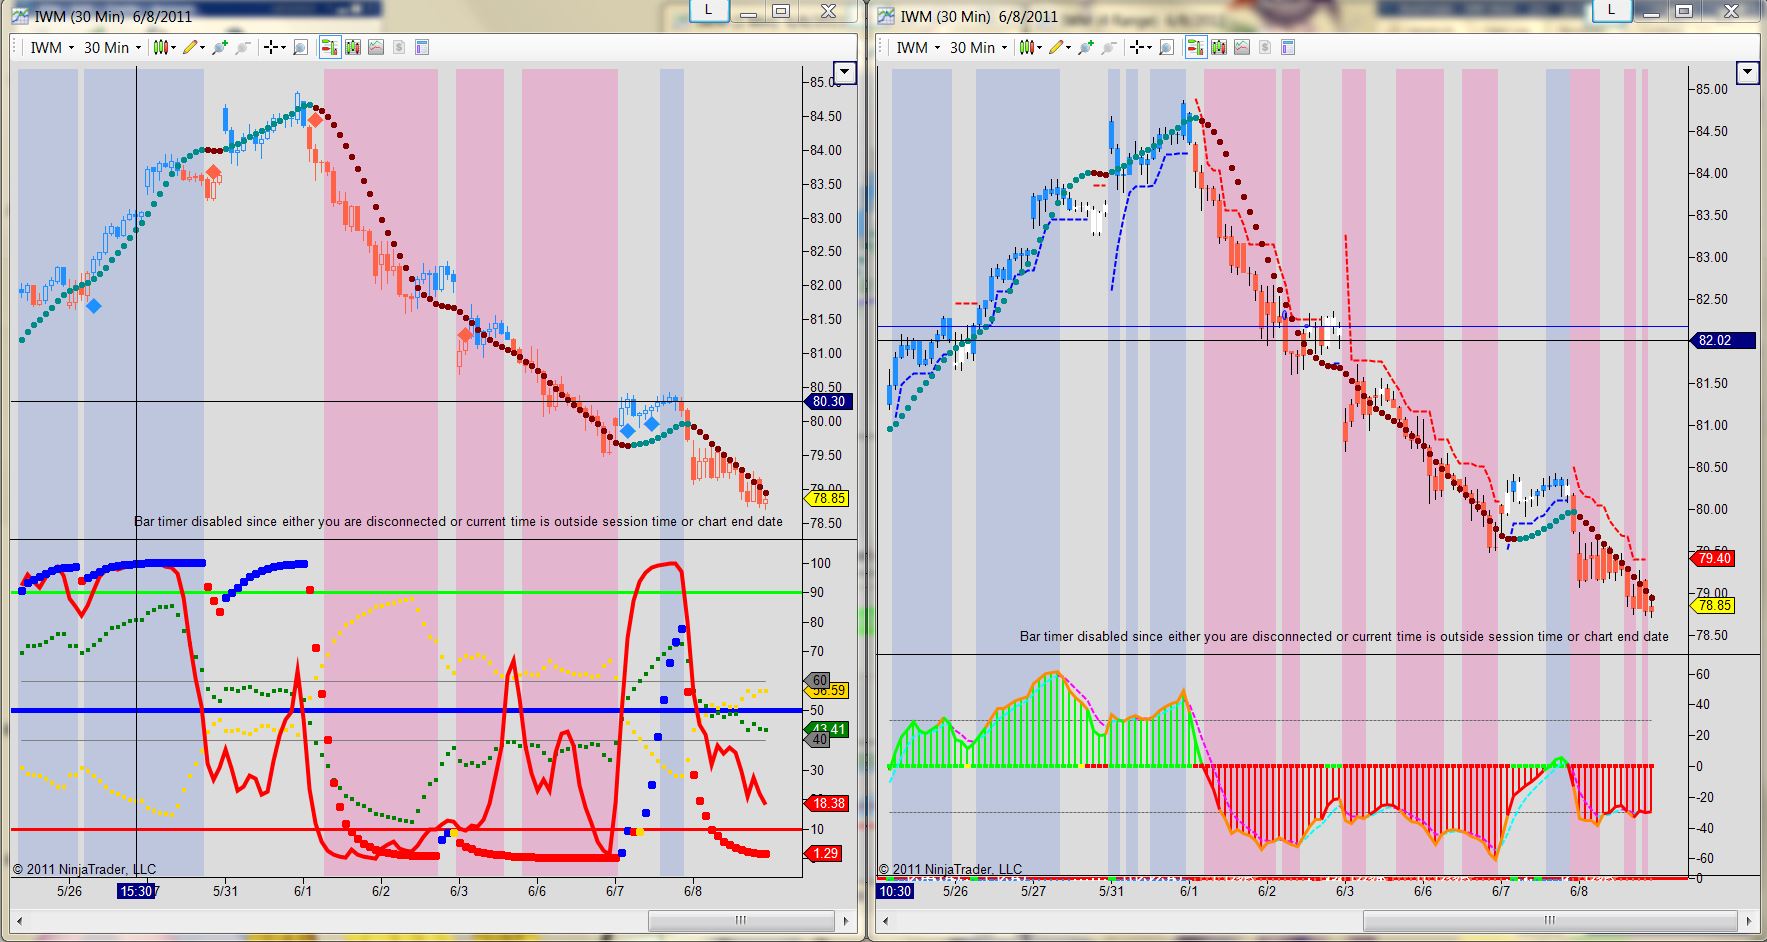Click the 6/2 date label on left chart

click(x=381, y=891)
